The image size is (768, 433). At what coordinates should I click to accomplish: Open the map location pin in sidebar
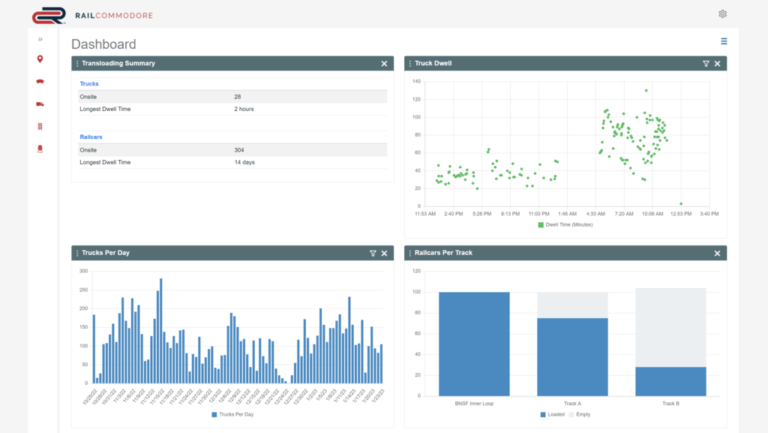pyautogui.click(x=40, y=59)
